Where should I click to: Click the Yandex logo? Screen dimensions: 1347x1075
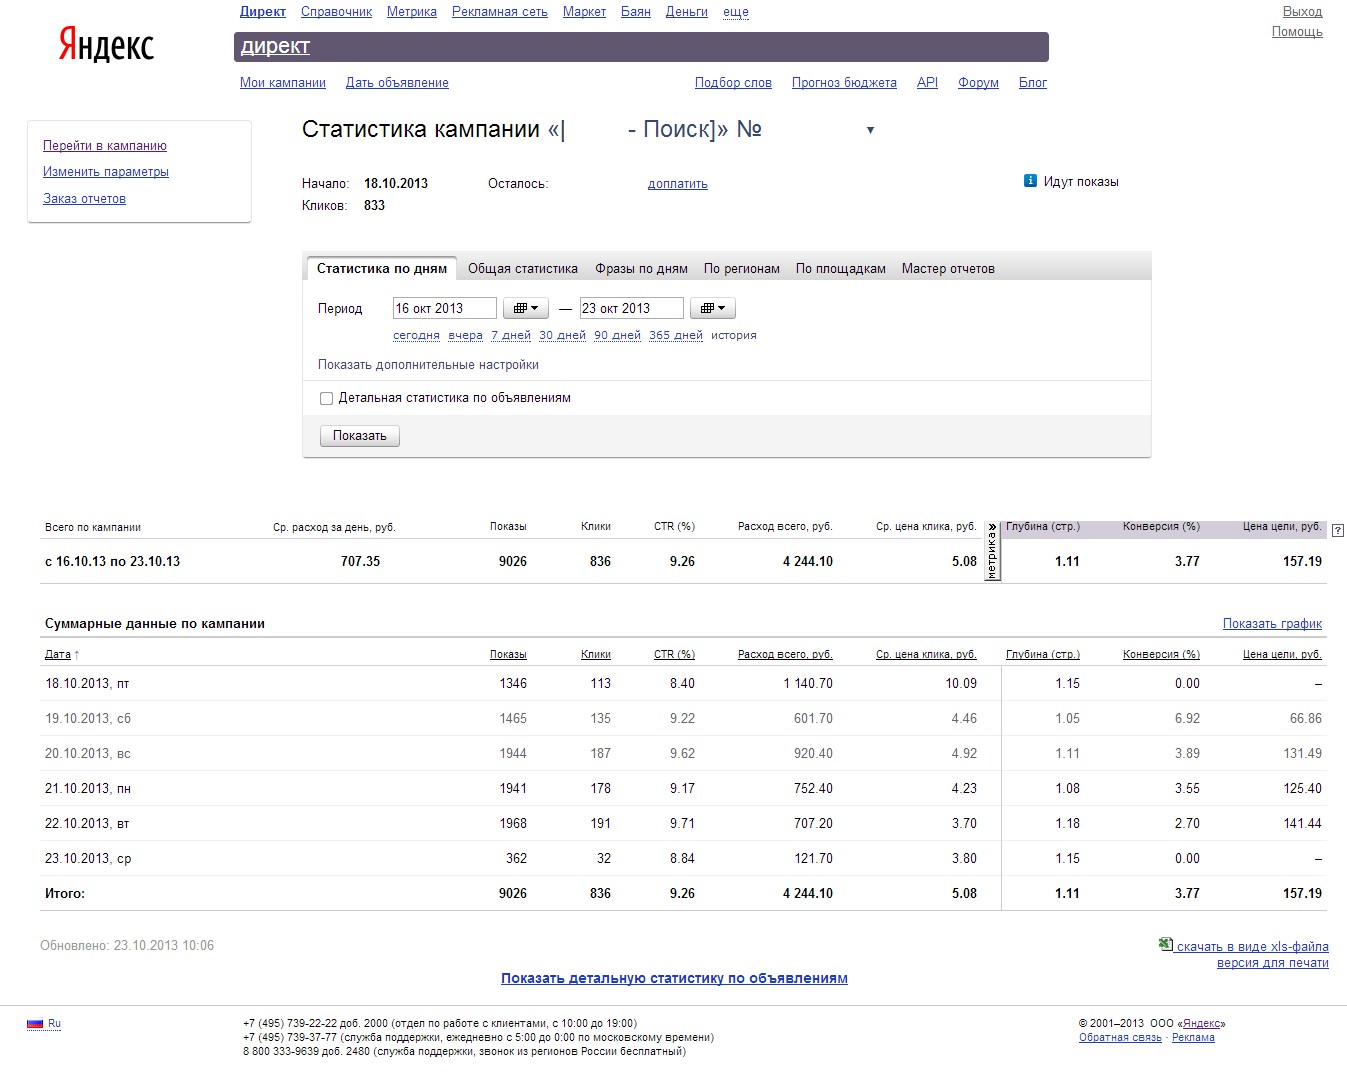coord(106,44)
